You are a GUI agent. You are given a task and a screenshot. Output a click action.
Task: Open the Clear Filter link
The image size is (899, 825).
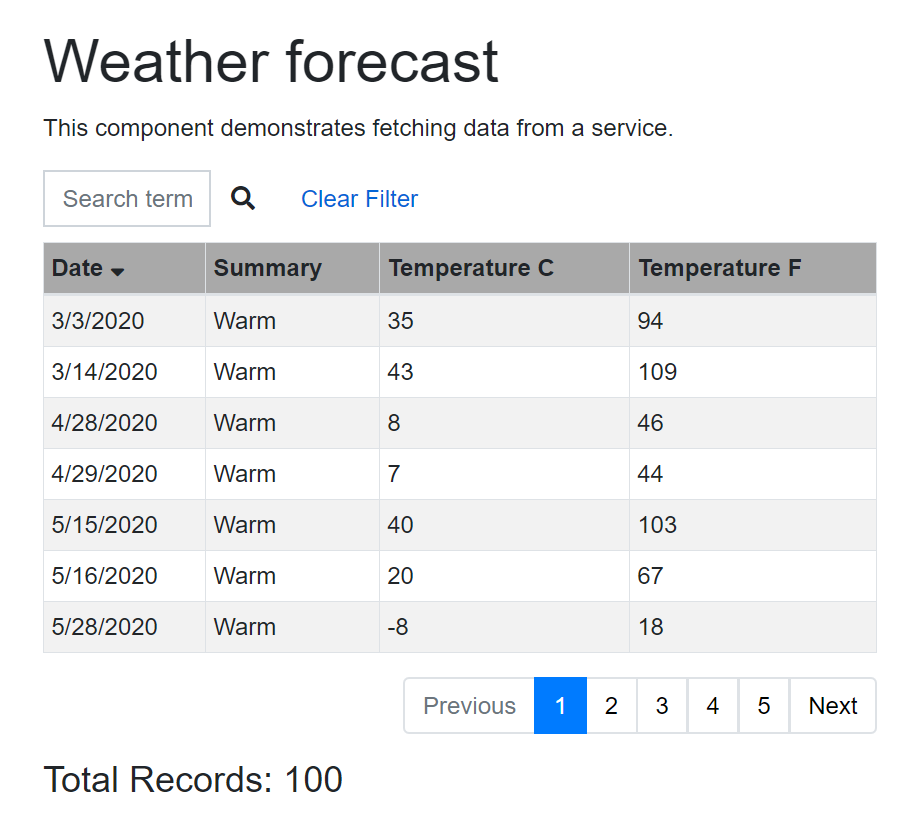pos(359,199)
